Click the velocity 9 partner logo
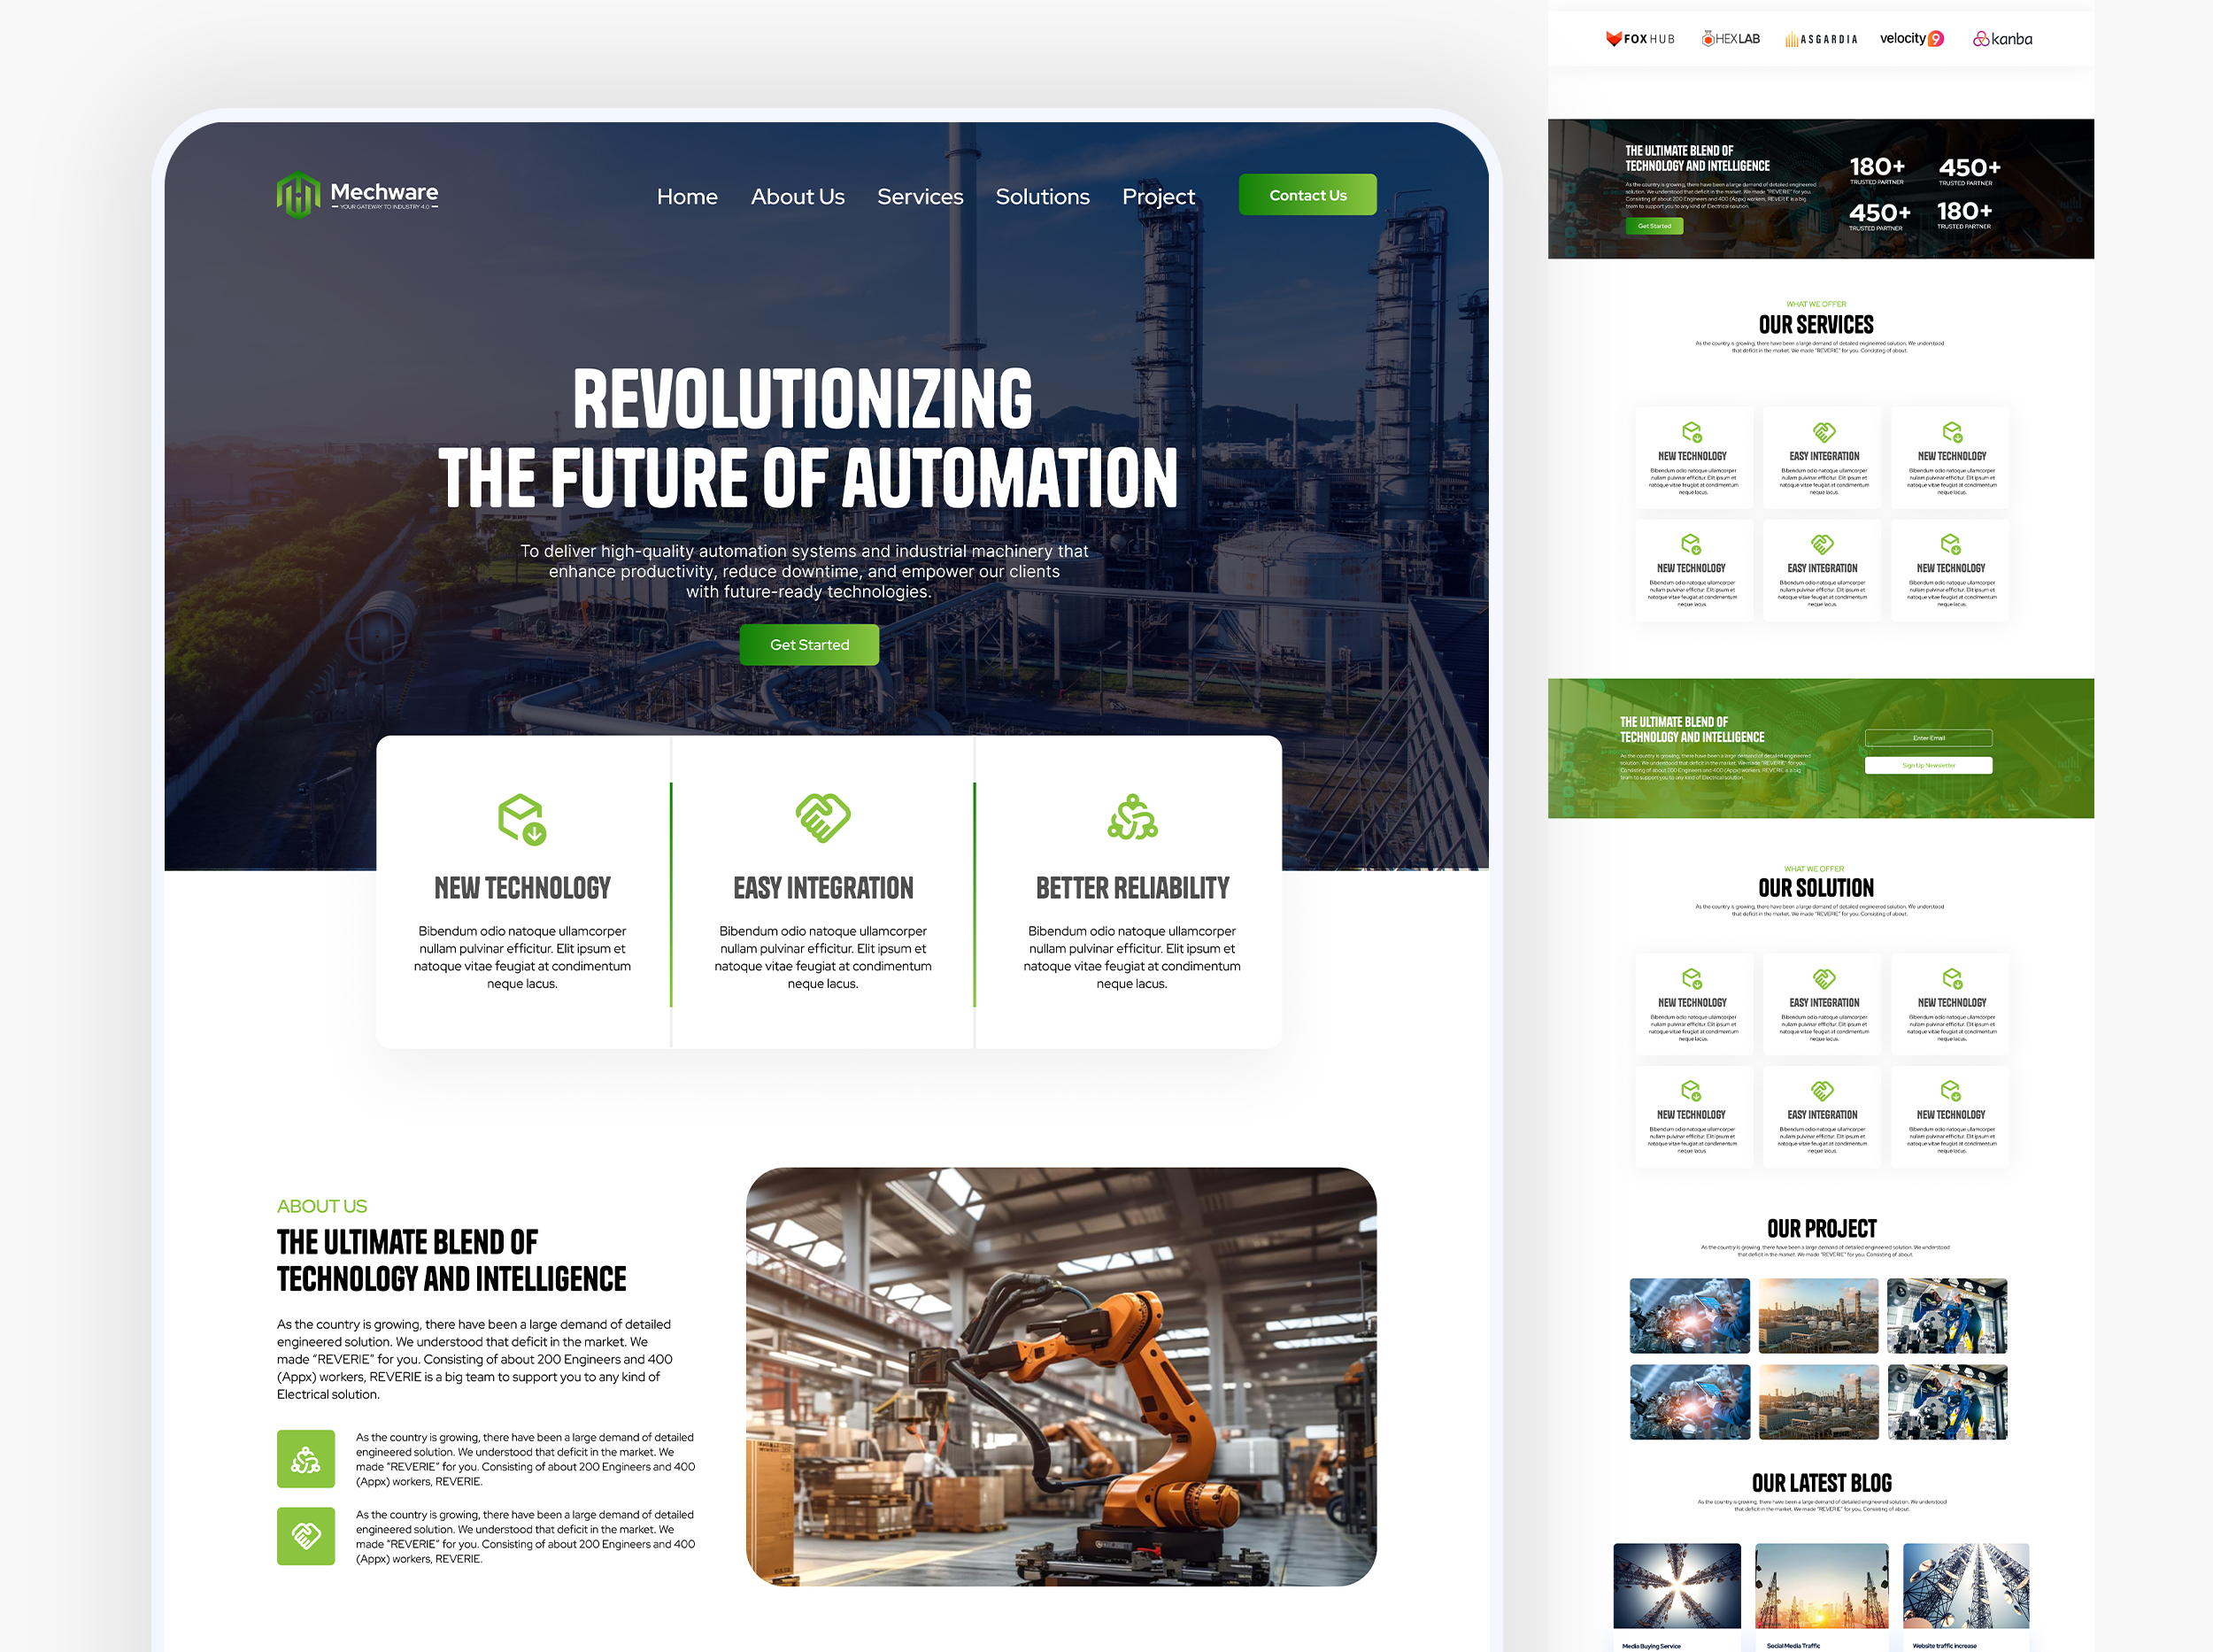Viewport: 2213px width, 1652px height. pos(1912,39)
